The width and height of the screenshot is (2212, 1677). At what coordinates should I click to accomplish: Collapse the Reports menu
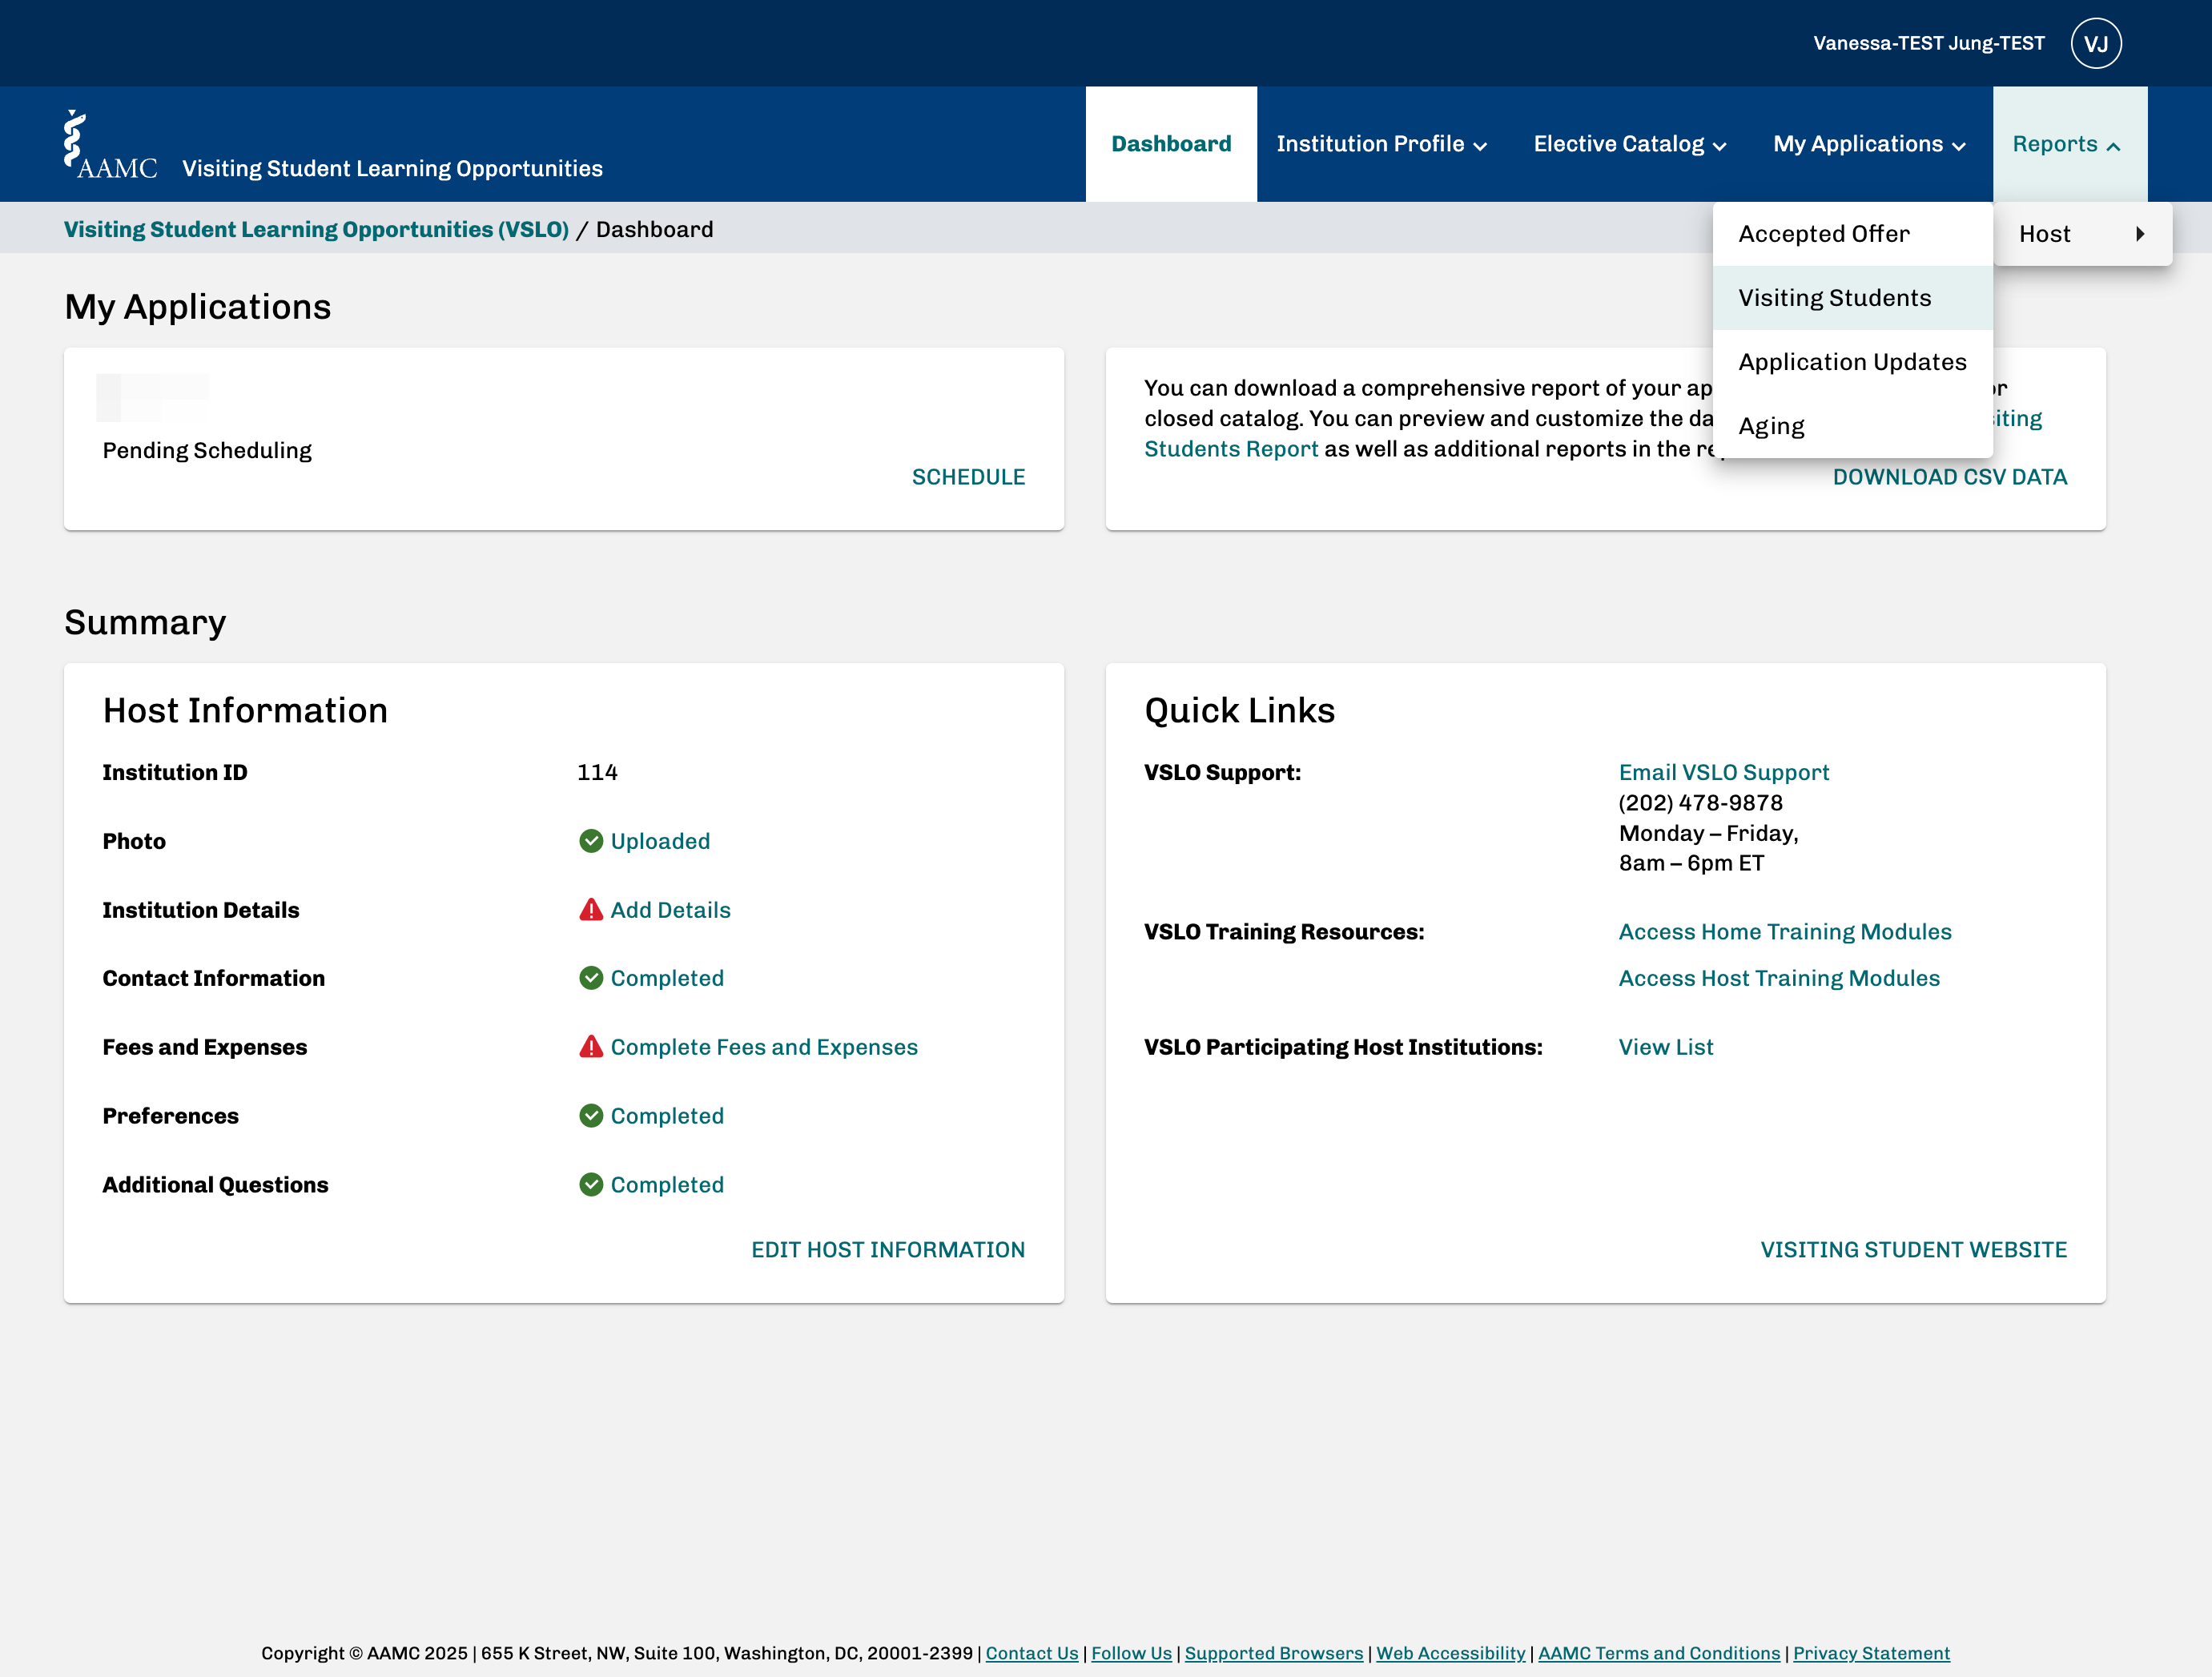click(x=2069, y=144)
